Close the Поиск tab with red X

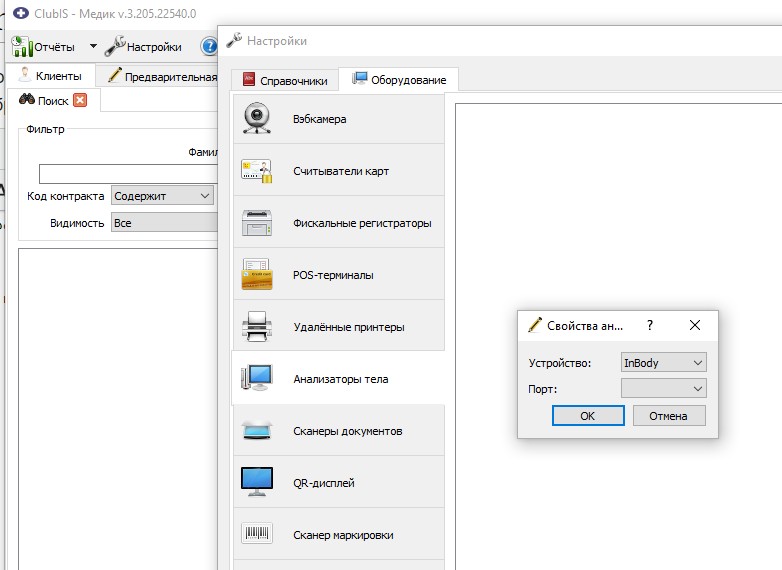tap(80, 100)
